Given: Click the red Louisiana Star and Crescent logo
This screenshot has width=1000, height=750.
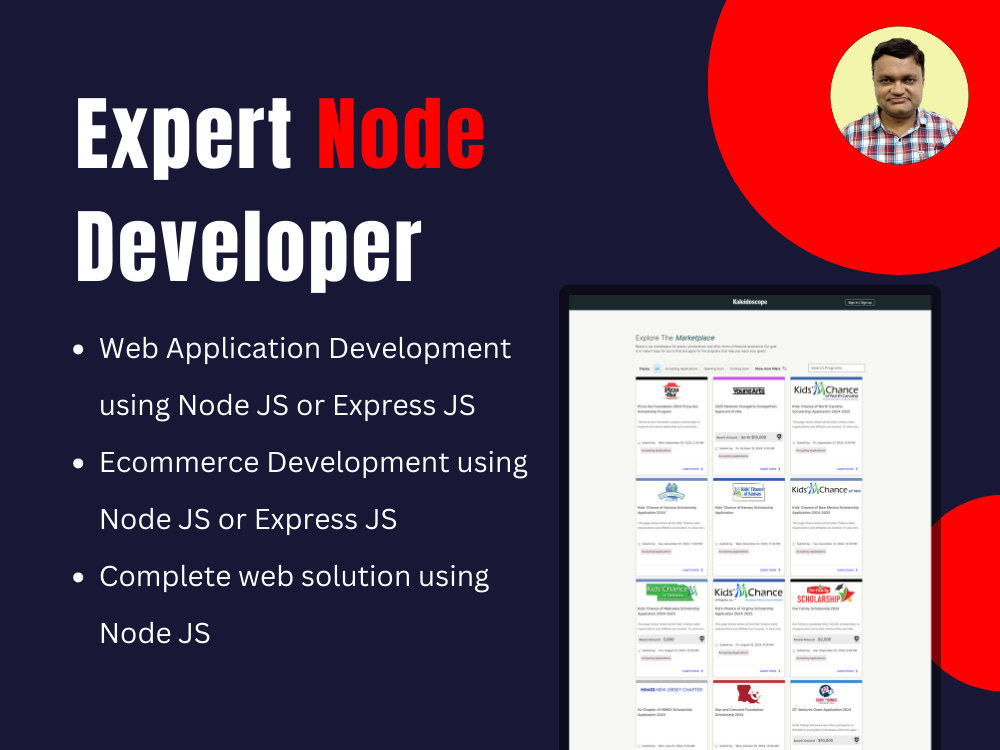Looking at the screenshot, I should (749, 694).
